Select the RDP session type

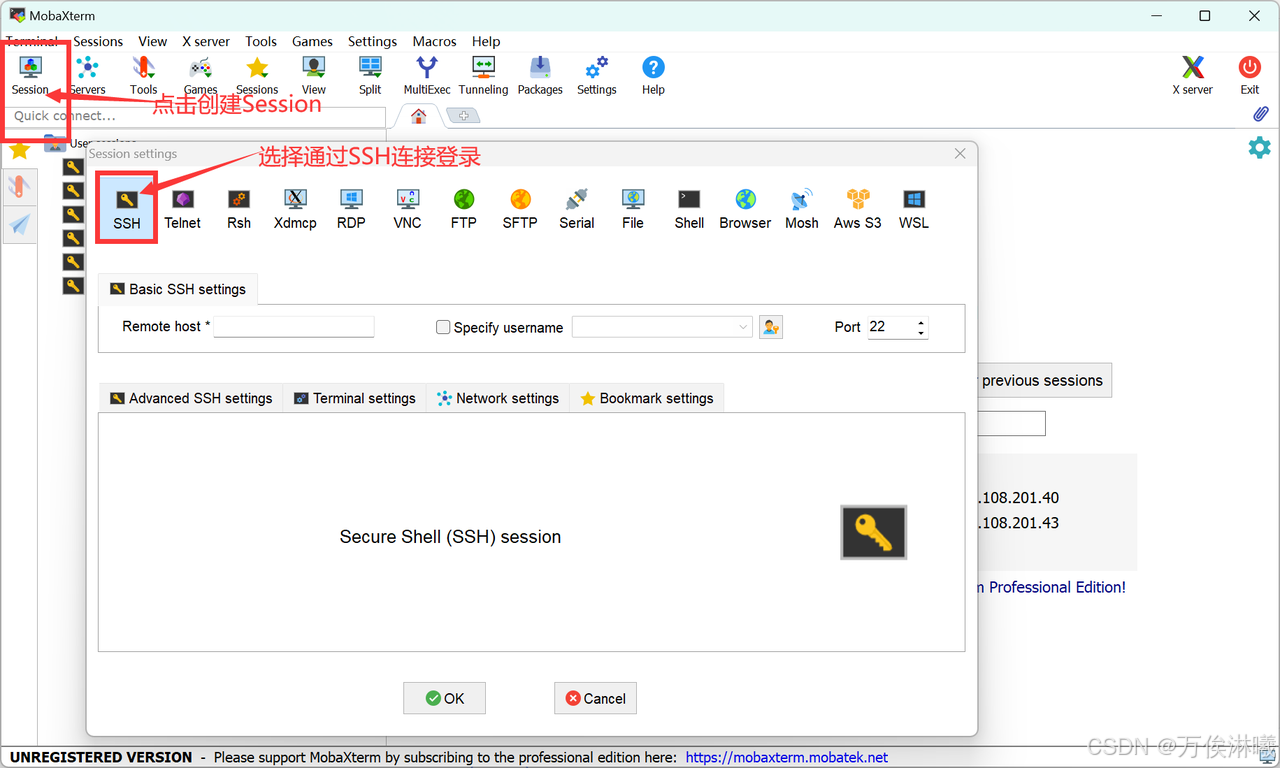click(351, 208)
